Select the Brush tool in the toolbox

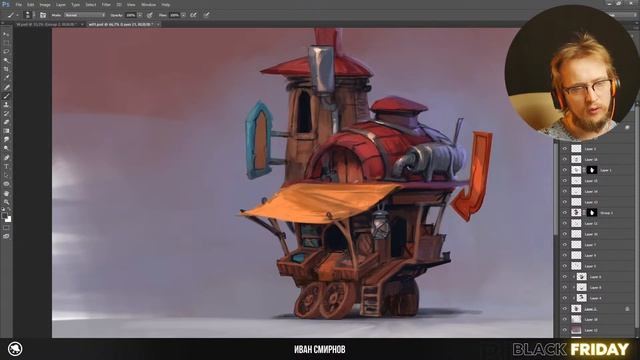click(x=6, y=96)
